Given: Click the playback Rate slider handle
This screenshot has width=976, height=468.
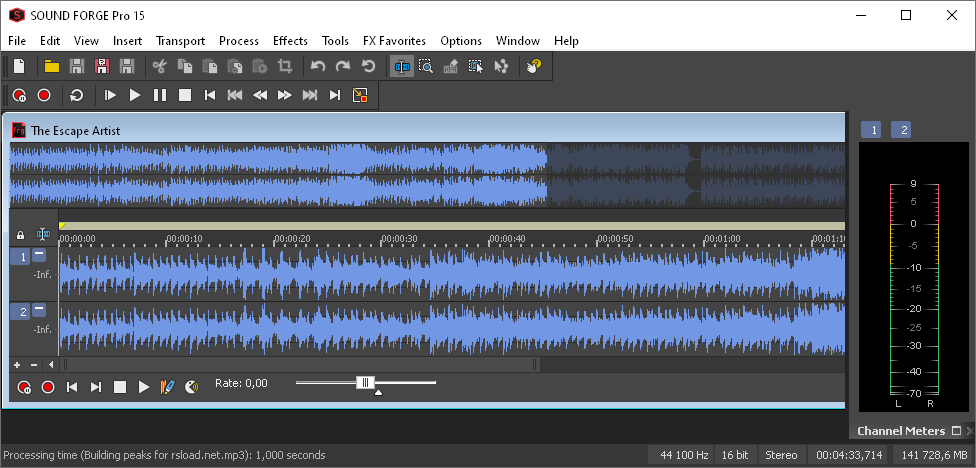Looking at the screenshot, I should coord(365,382).
